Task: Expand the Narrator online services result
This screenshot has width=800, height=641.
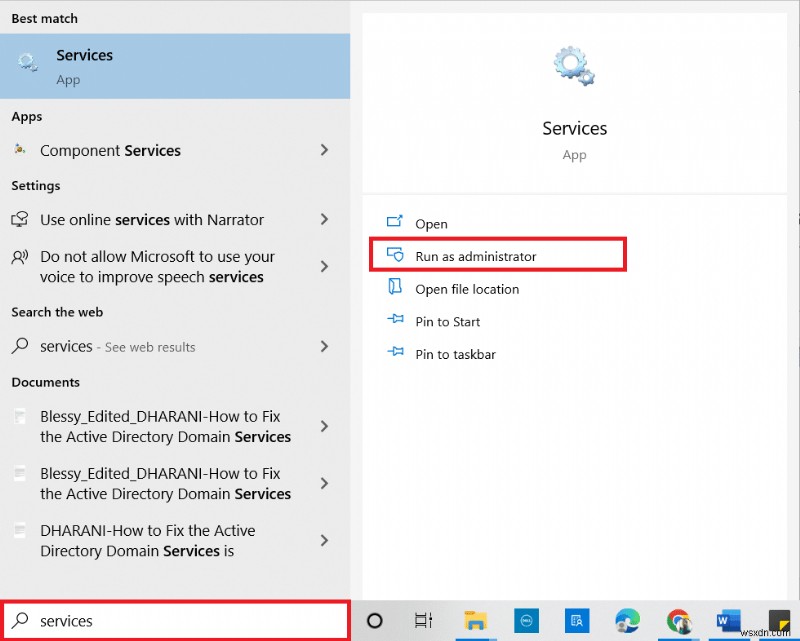Action: click(325, 219)
